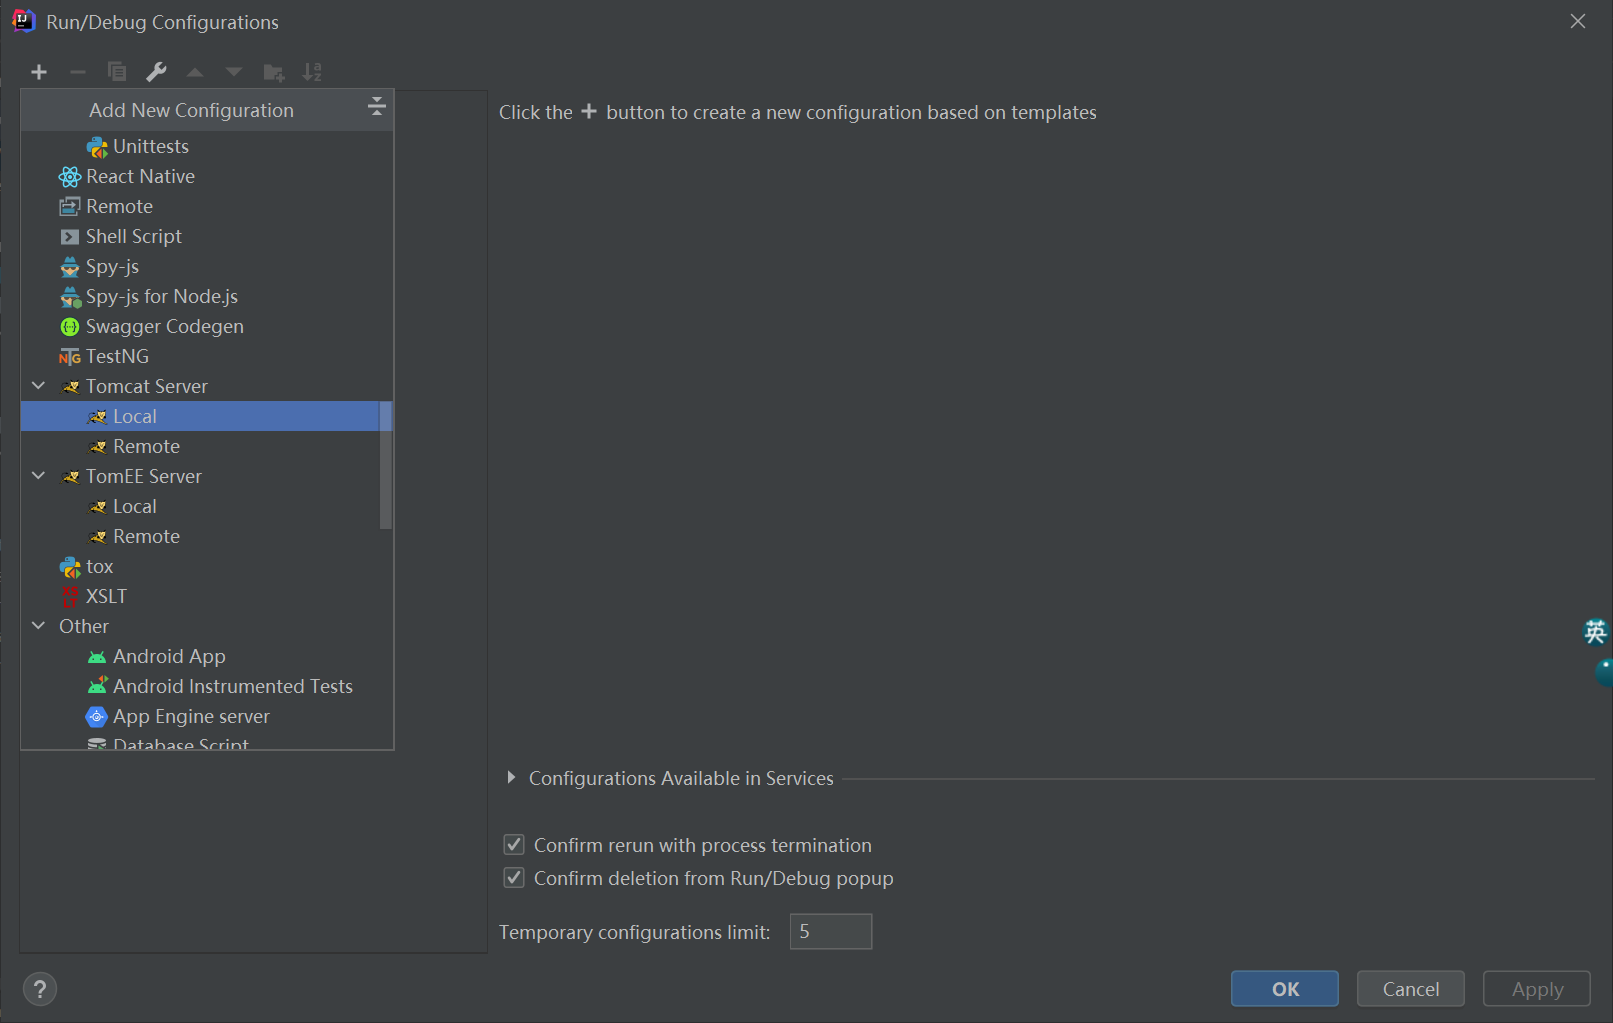Click the Sort Configurations alphabetically icon

point(312,72)
